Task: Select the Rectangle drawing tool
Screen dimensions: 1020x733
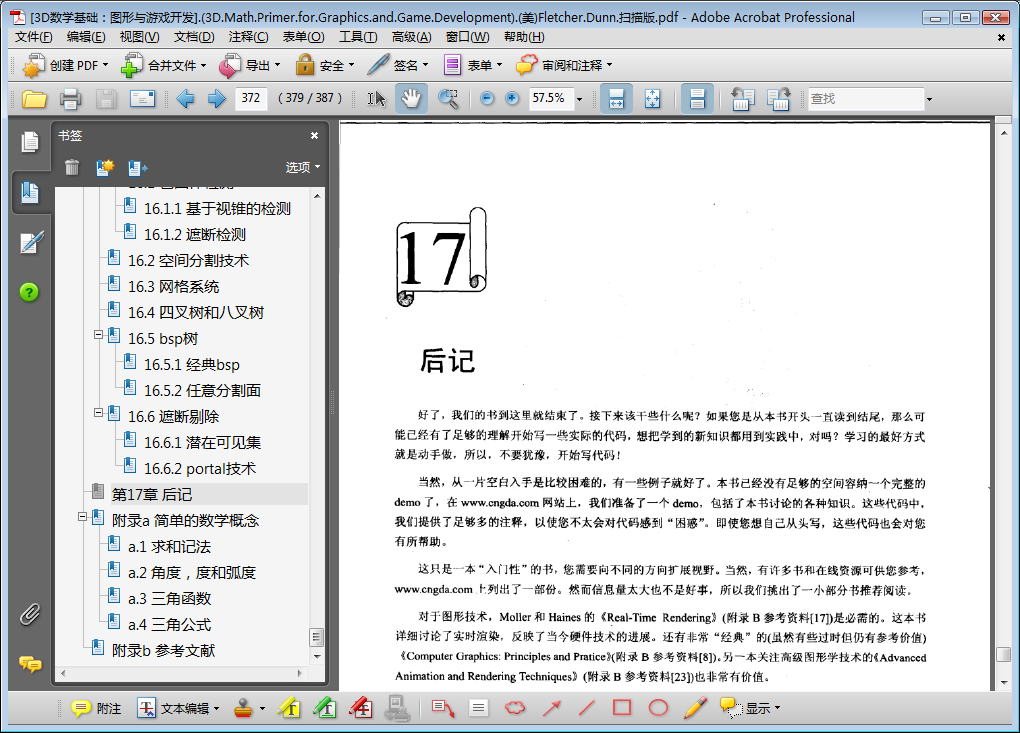Action: pos(622,708)
